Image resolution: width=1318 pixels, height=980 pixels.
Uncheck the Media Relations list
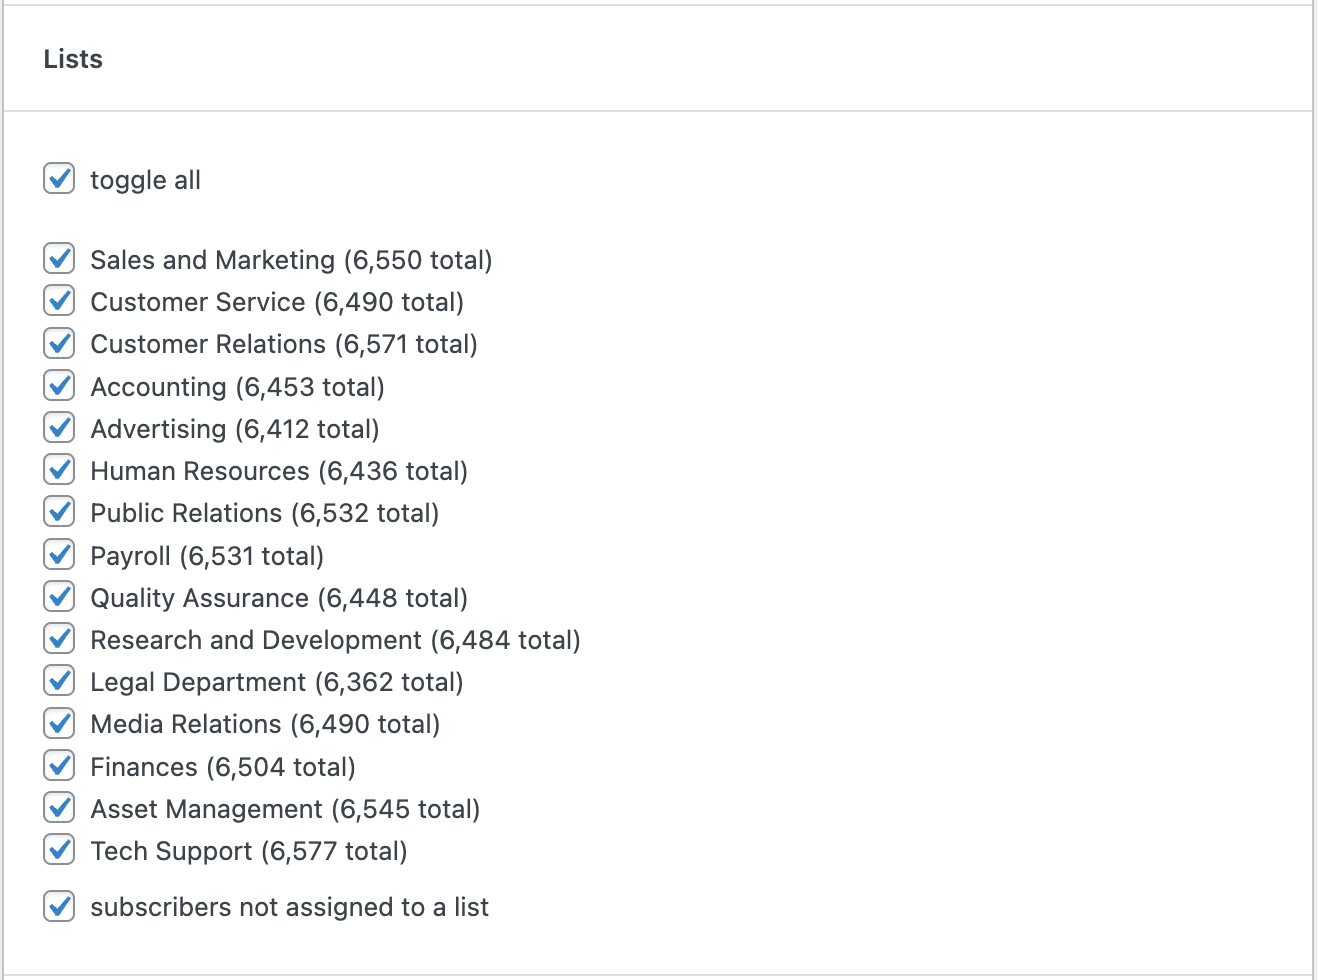pyautogui.click(x=59, y=722)
